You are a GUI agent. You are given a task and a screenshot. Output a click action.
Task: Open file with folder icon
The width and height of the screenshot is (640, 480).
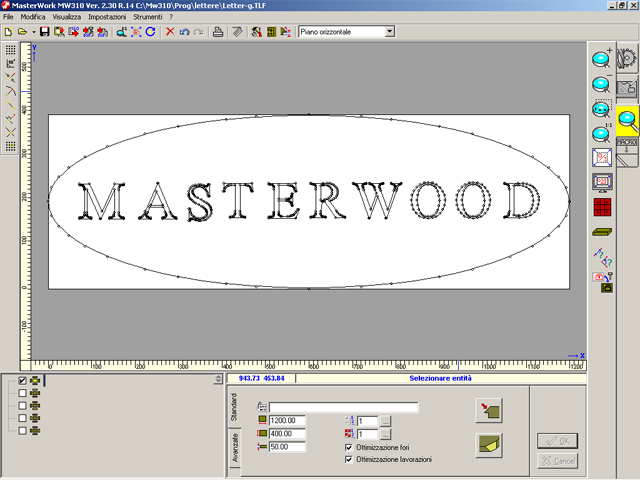pyautogui.click(x=23, y=32)
